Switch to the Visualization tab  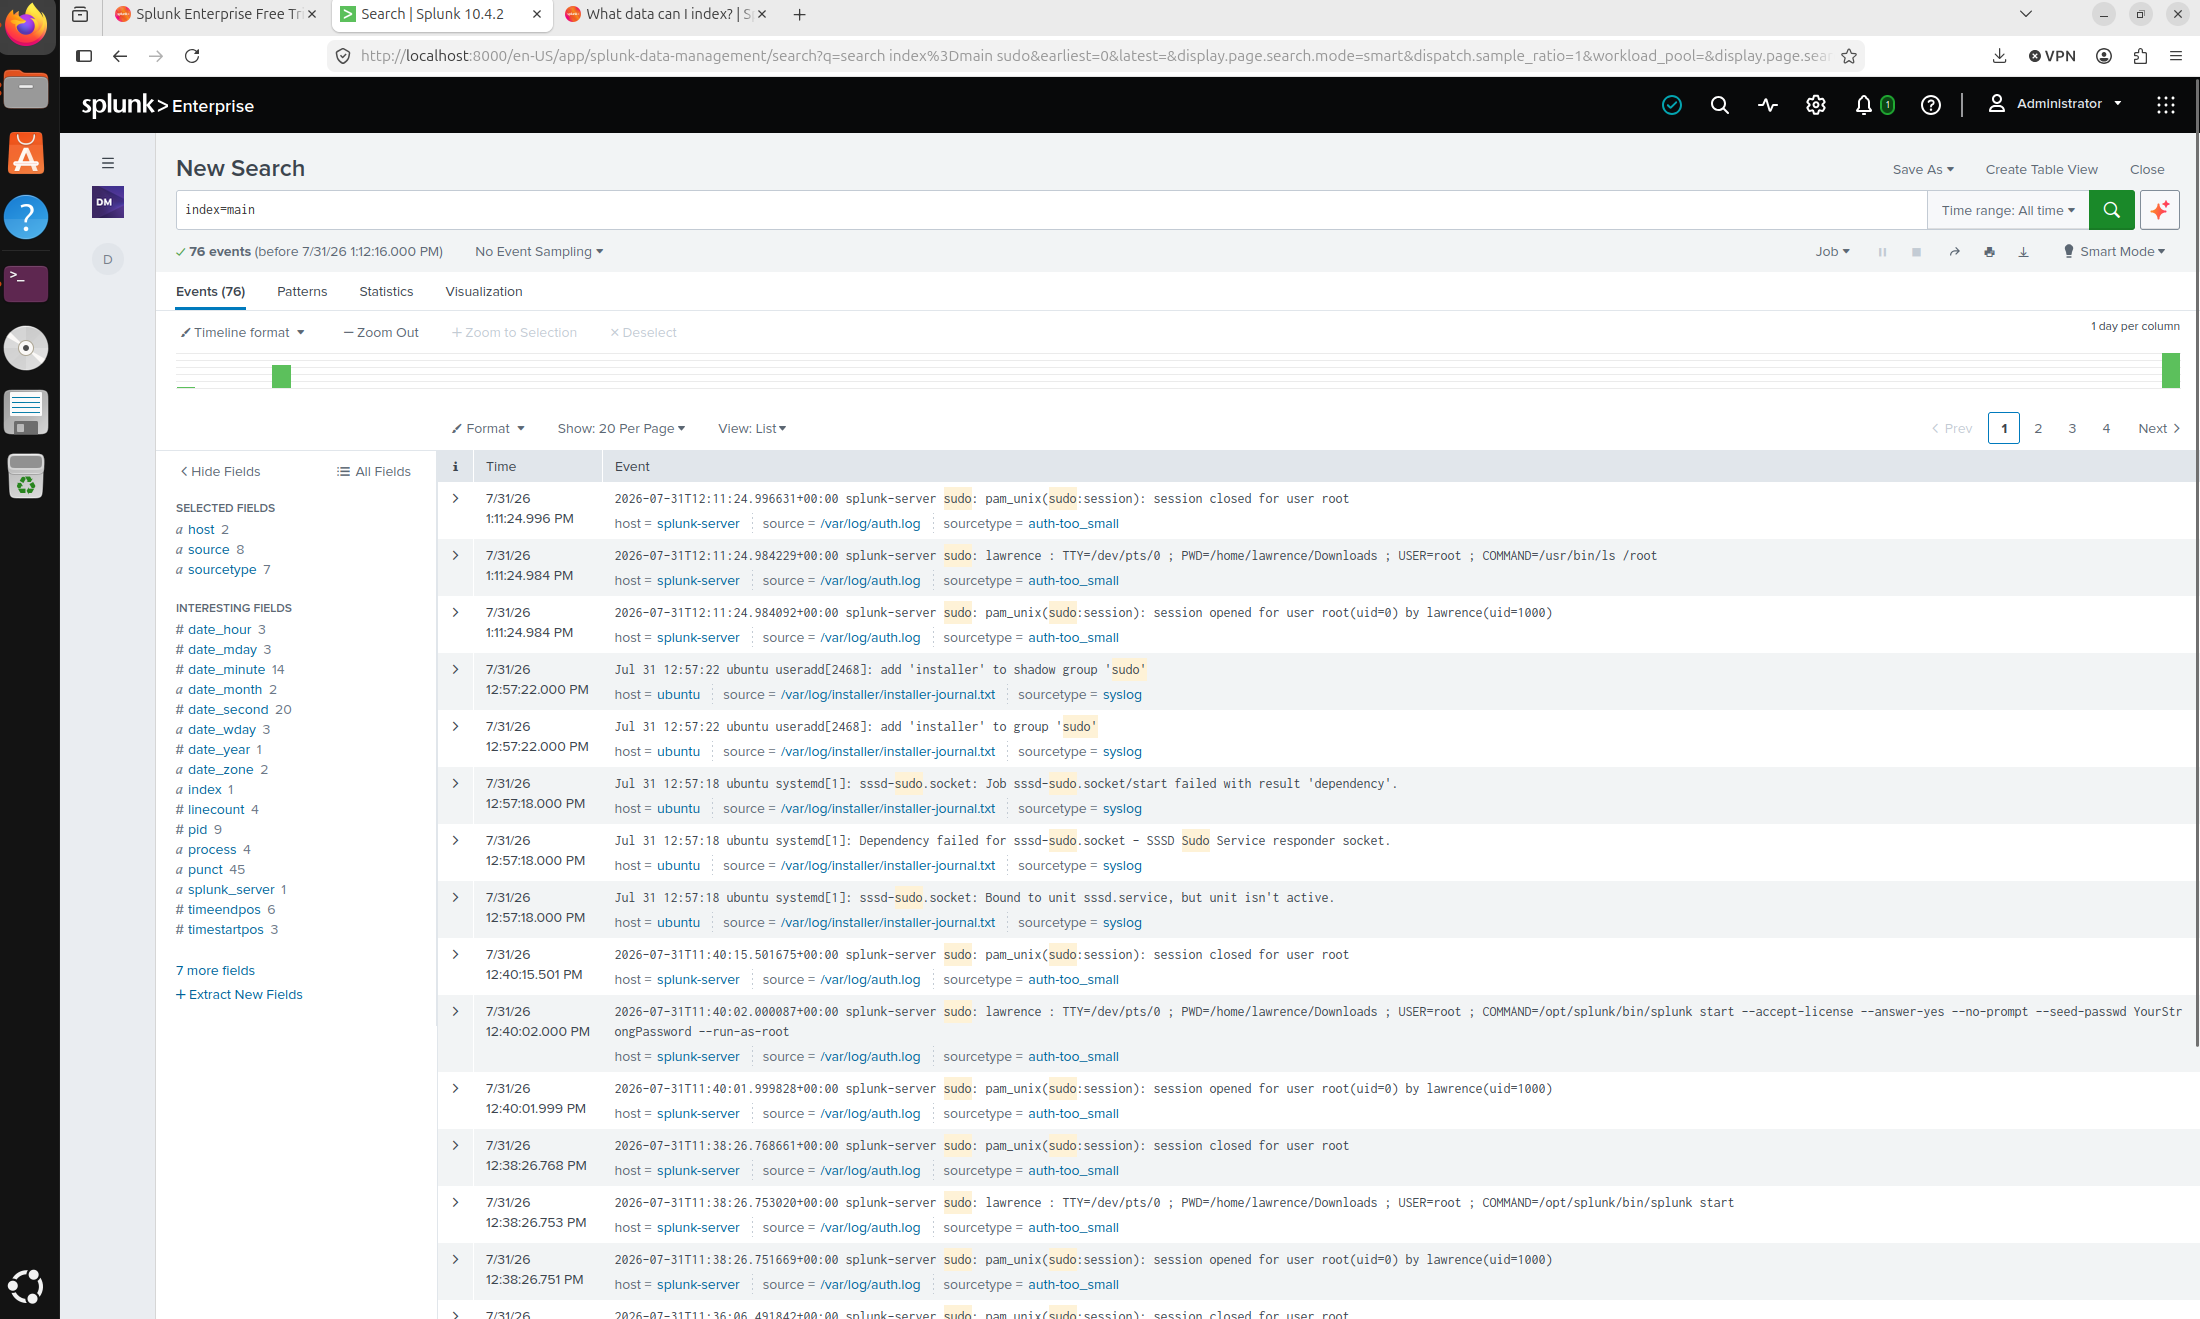[x=484, y=292]
